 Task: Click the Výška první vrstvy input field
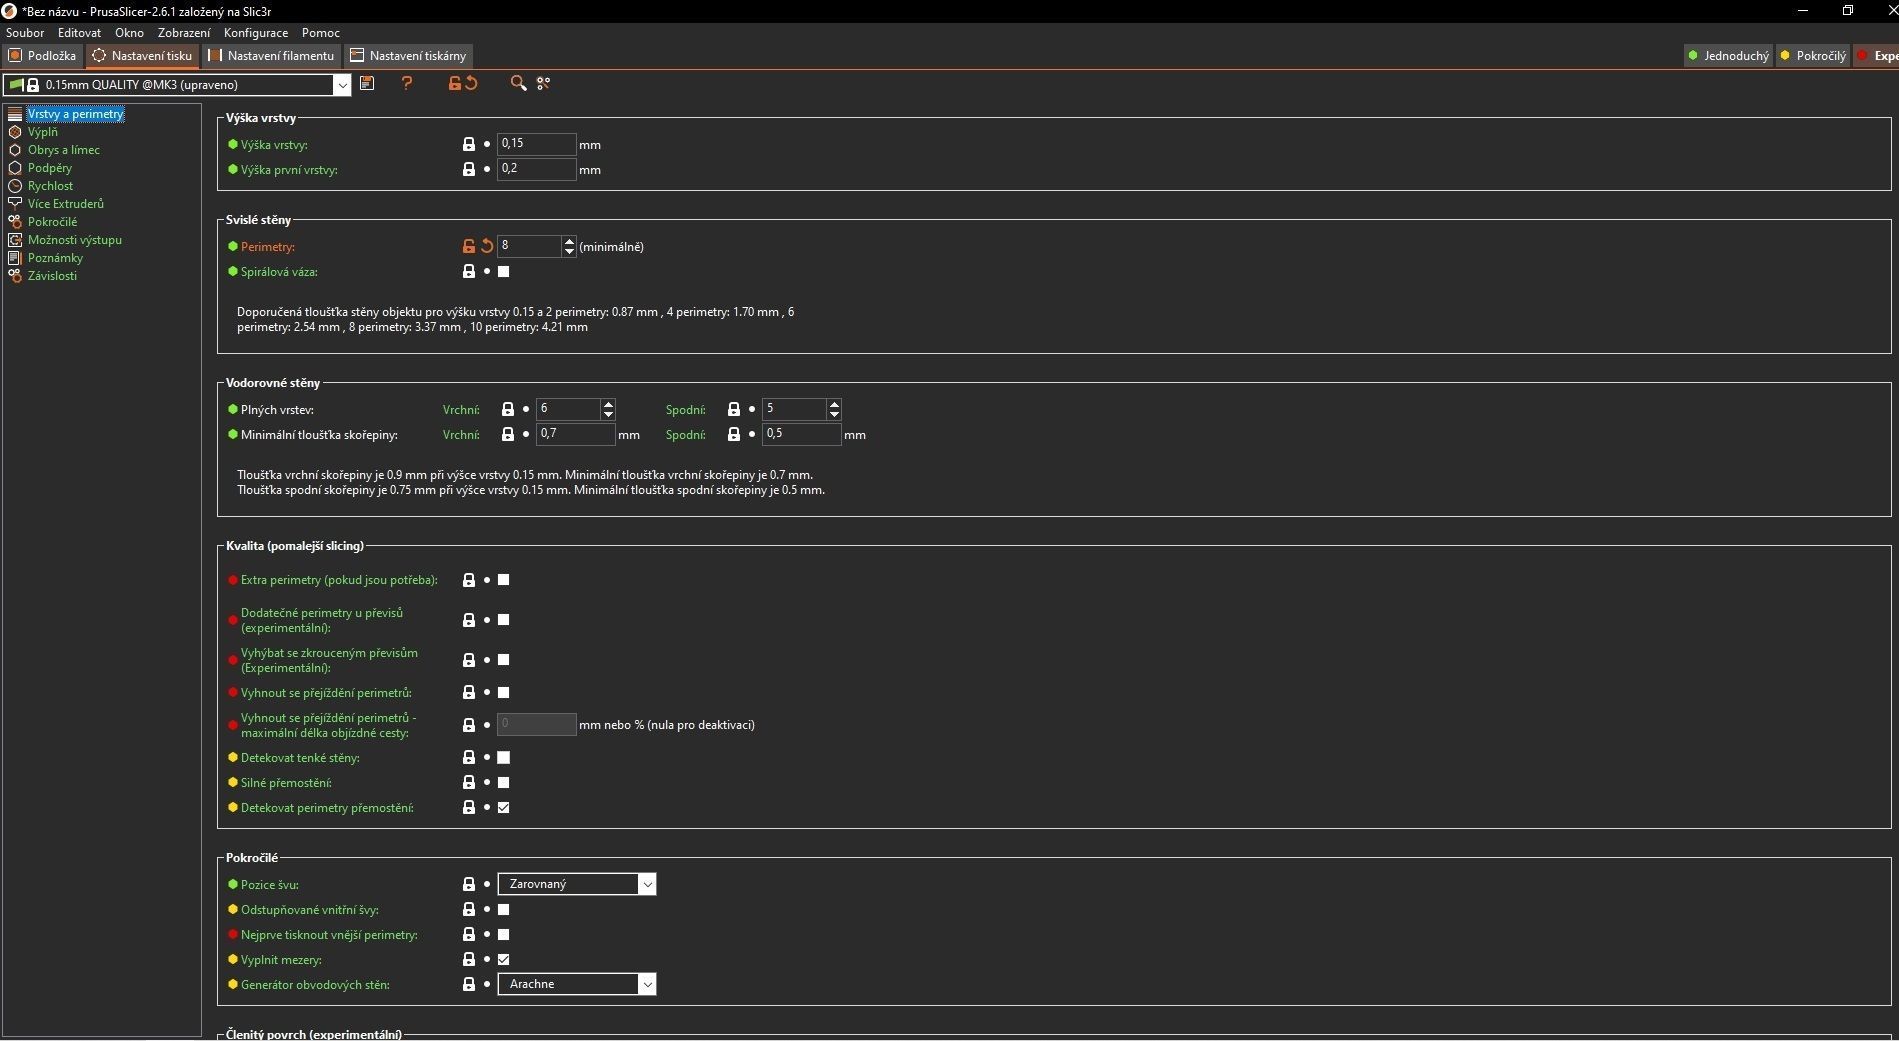537,169
